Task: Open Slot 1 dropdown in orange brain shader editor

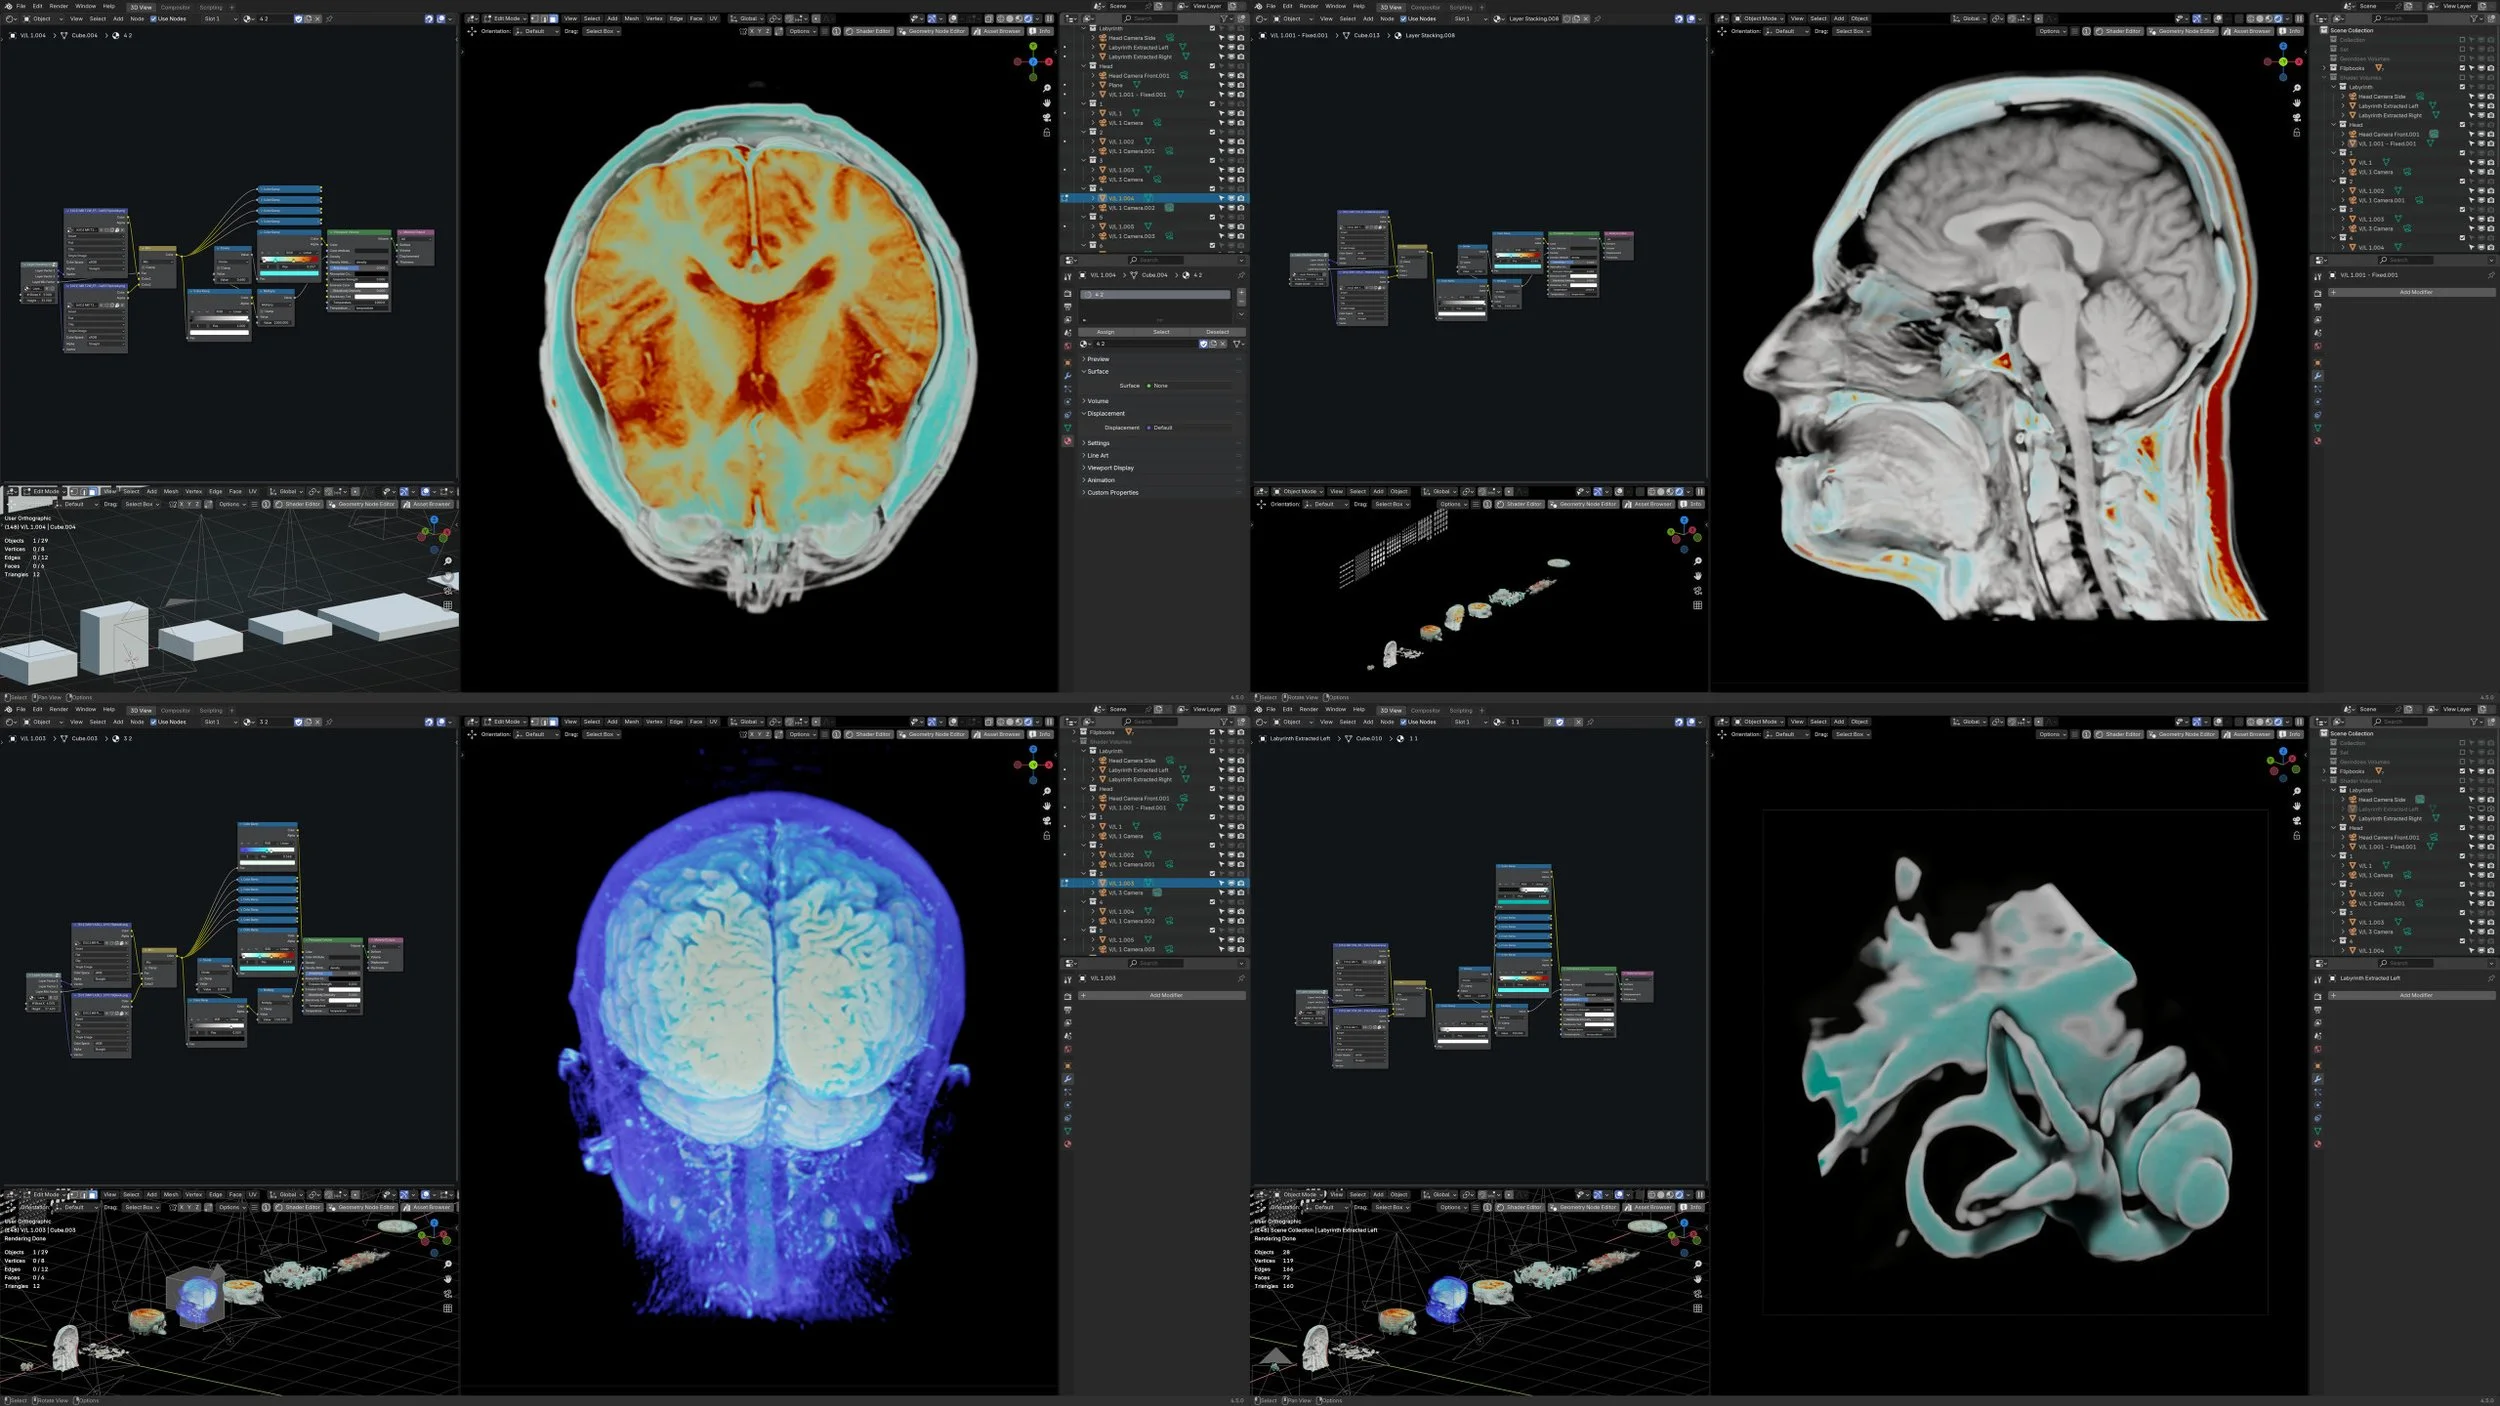Action: [x=219, y=19]
